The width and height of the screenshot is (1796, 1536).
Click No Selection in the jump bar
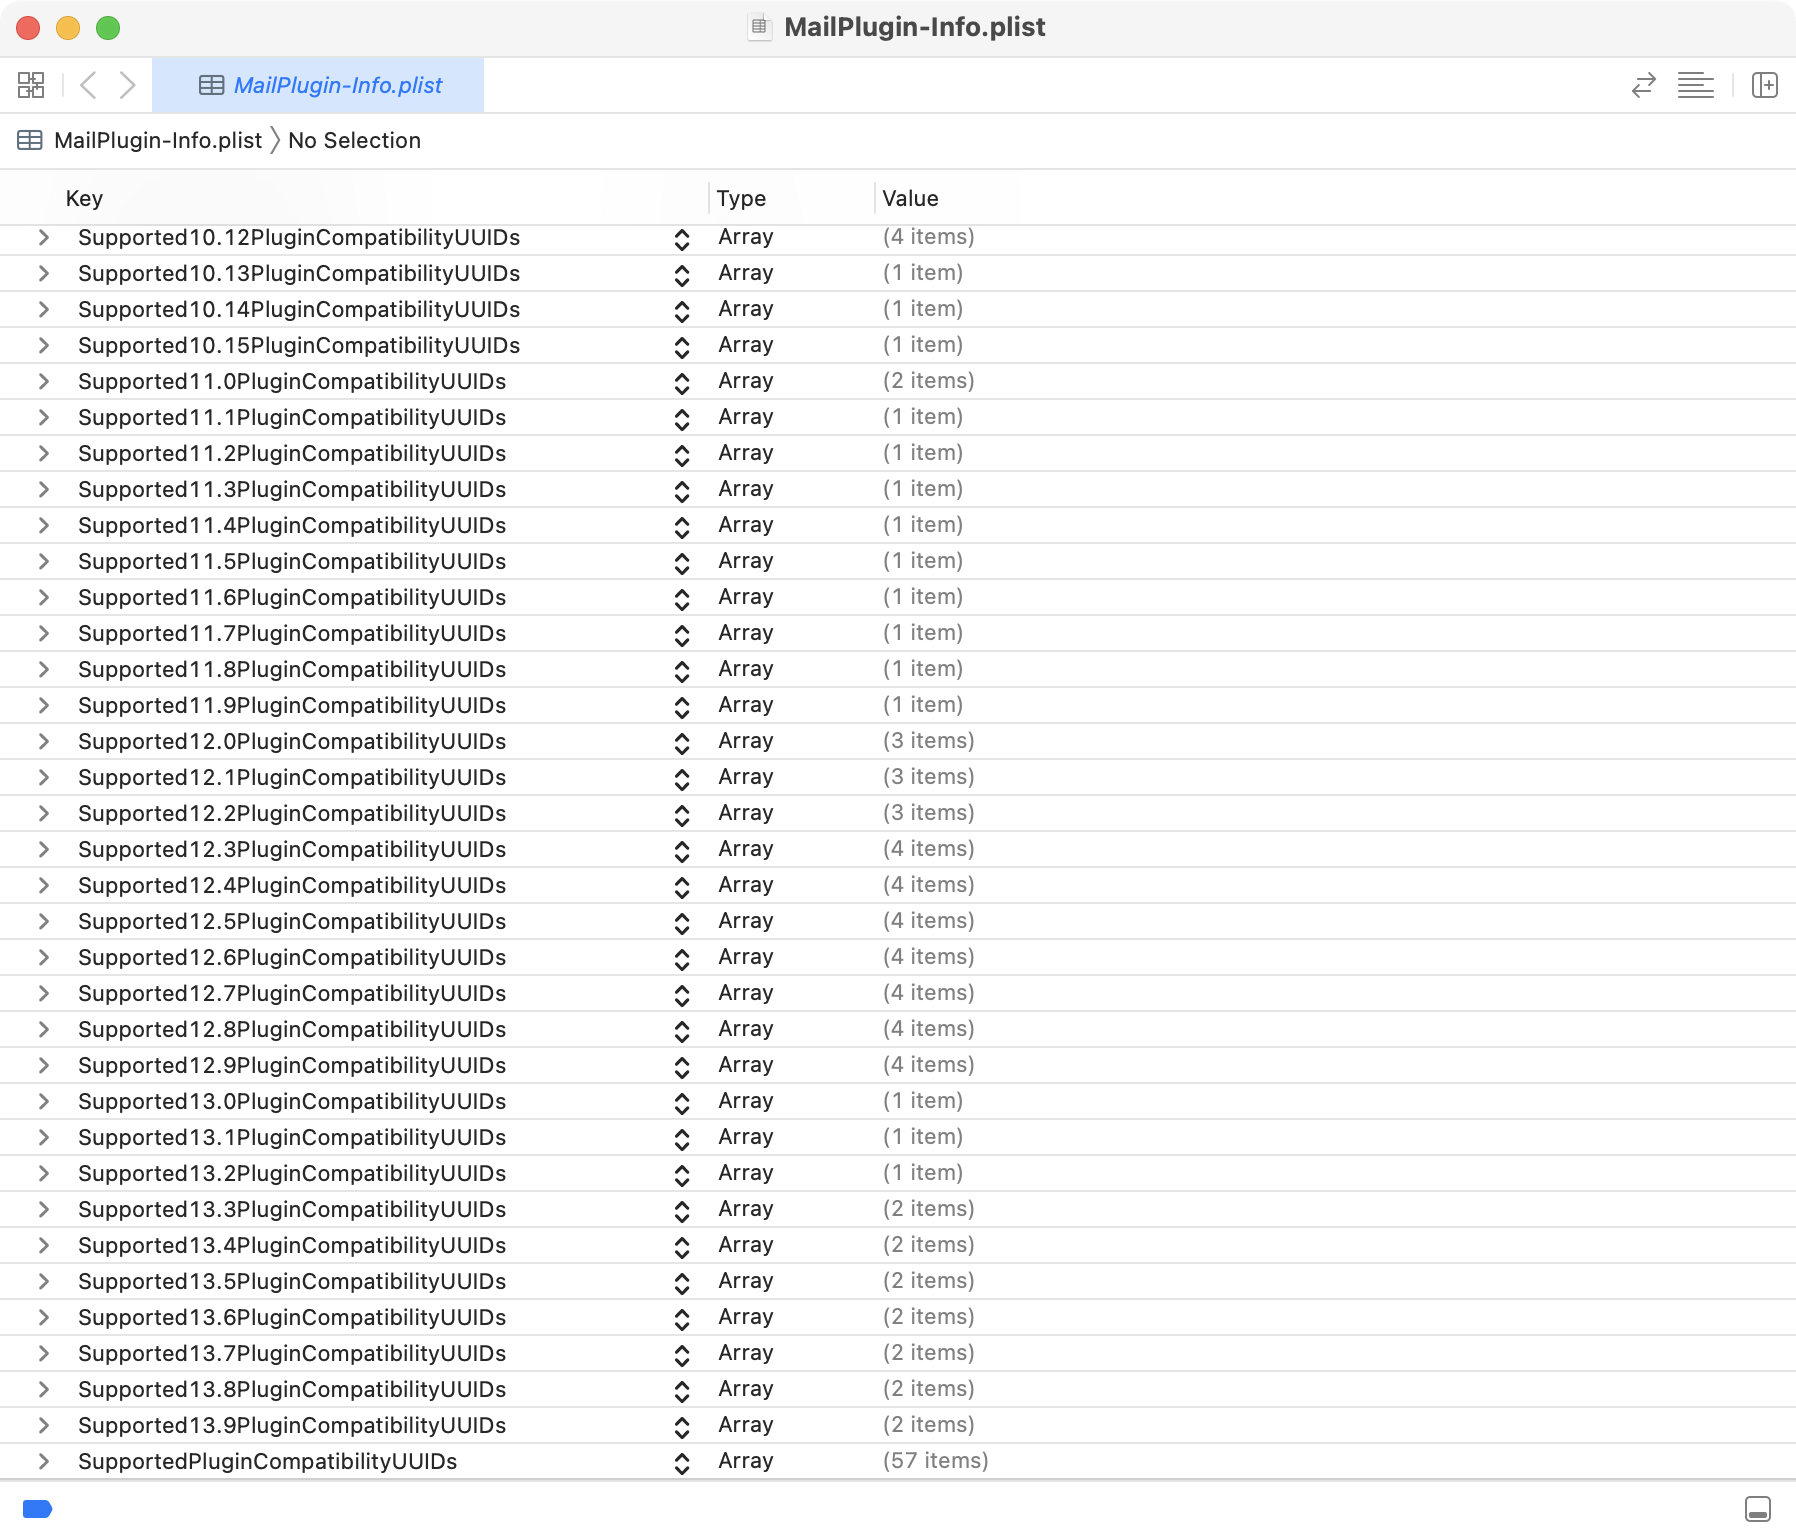[354, 140]
